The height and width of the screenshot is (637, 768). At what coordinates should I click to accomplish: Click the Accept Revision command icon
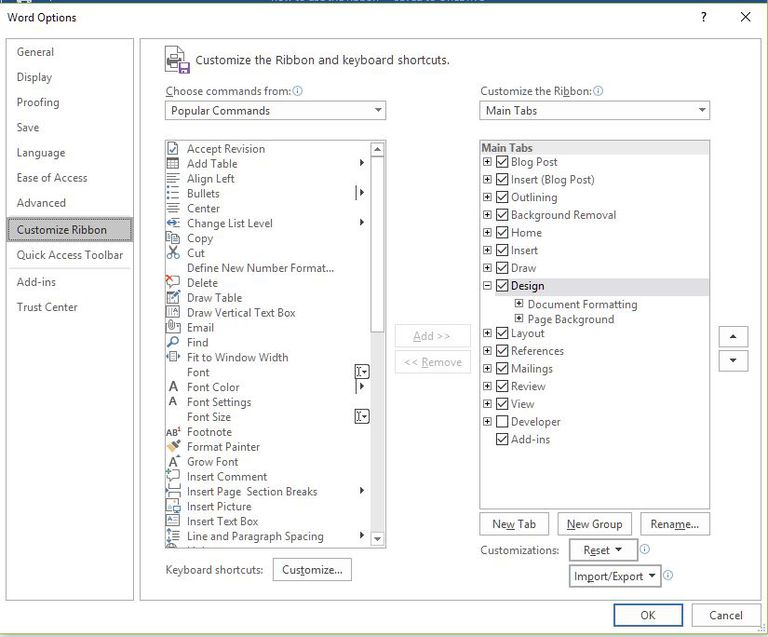(173, 148)
